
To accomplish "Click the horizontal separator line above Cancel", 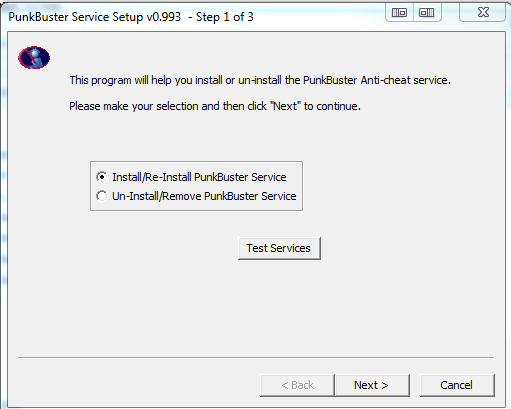I will click(x=256, y=357).
